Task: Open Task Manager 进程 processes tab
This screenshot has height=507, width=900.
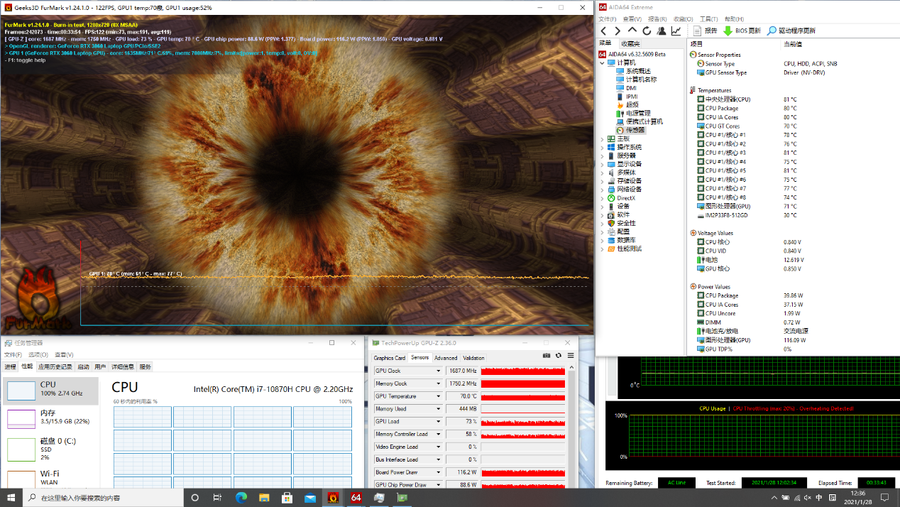Action: click(x=10, y=367)
